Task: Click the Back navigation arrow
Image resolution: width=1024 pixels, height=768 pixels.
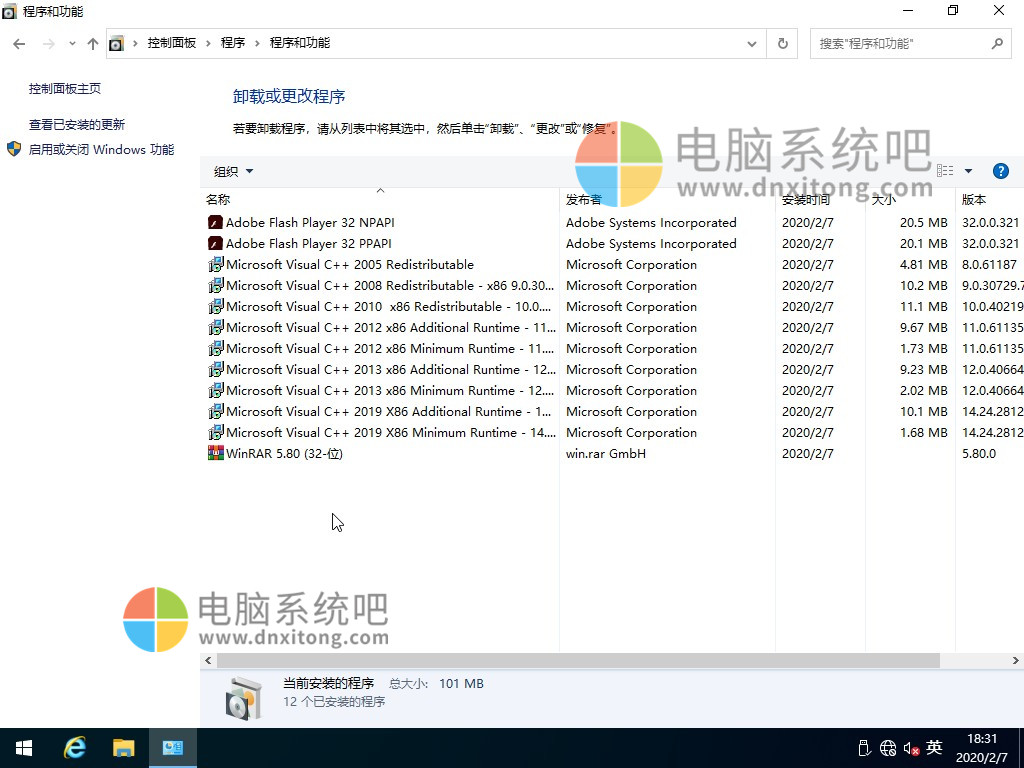Action: point(19,44)
